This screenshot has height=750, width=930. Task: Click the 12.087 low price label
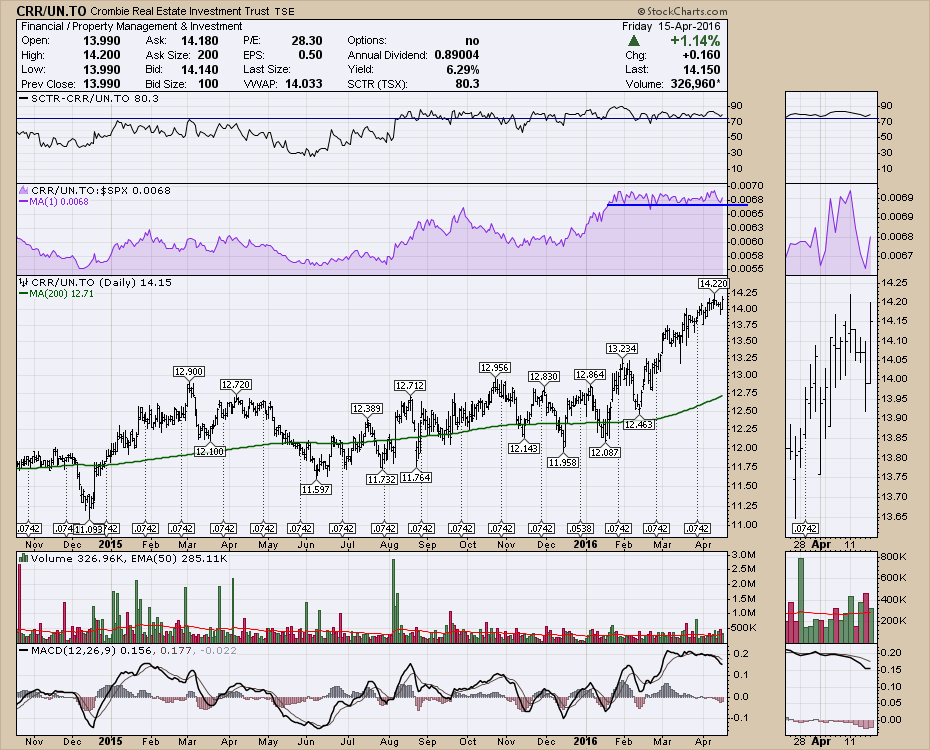[x=604, y=452]
